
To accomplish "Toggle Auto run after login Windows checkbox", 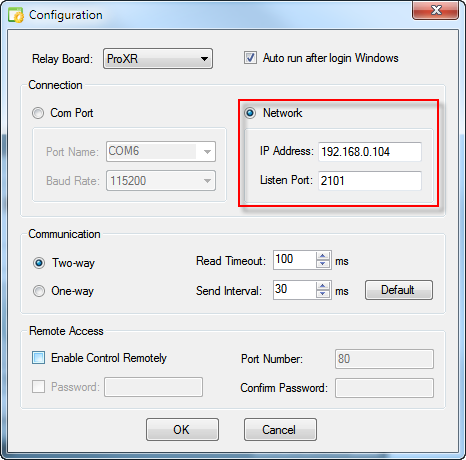I will (250, 58).
